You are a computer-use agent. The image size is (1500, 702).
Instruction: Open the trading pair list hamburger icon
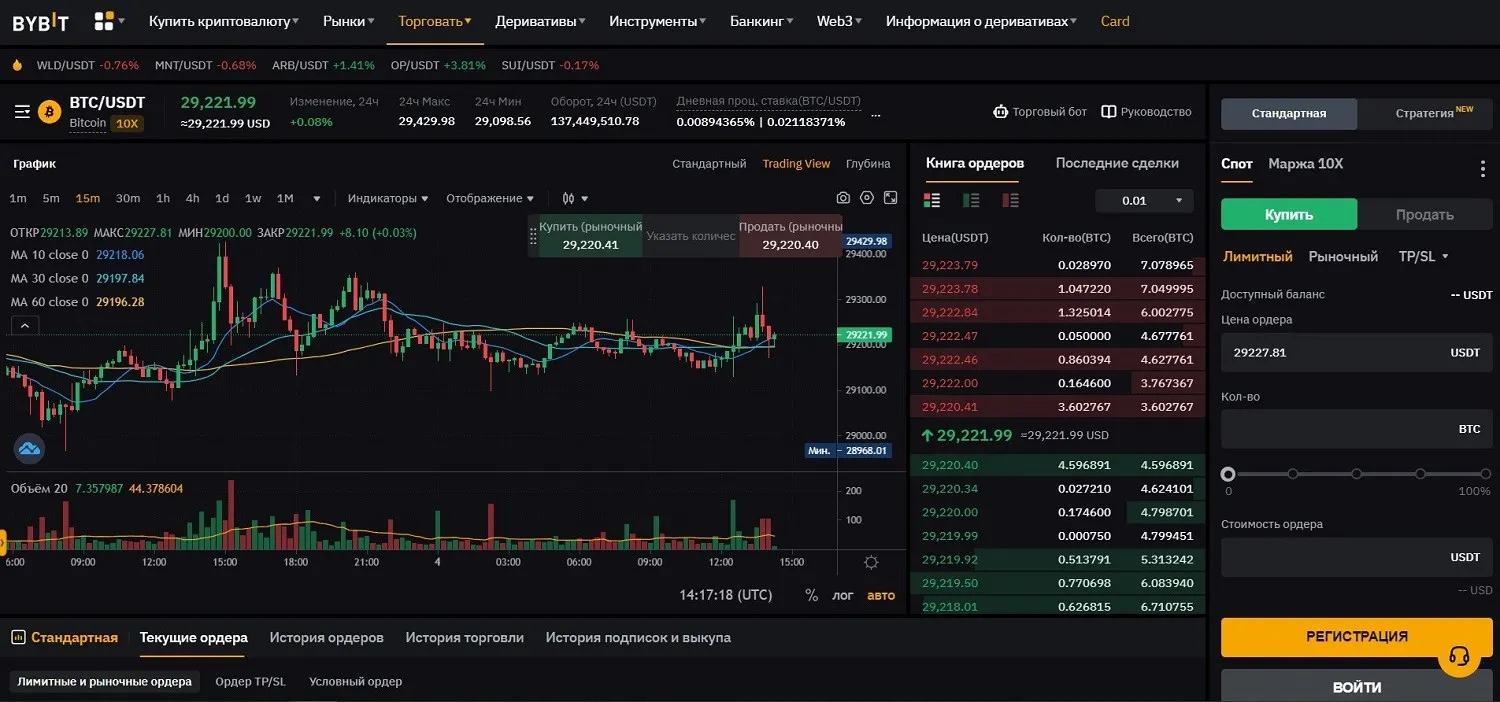(22, 112)
